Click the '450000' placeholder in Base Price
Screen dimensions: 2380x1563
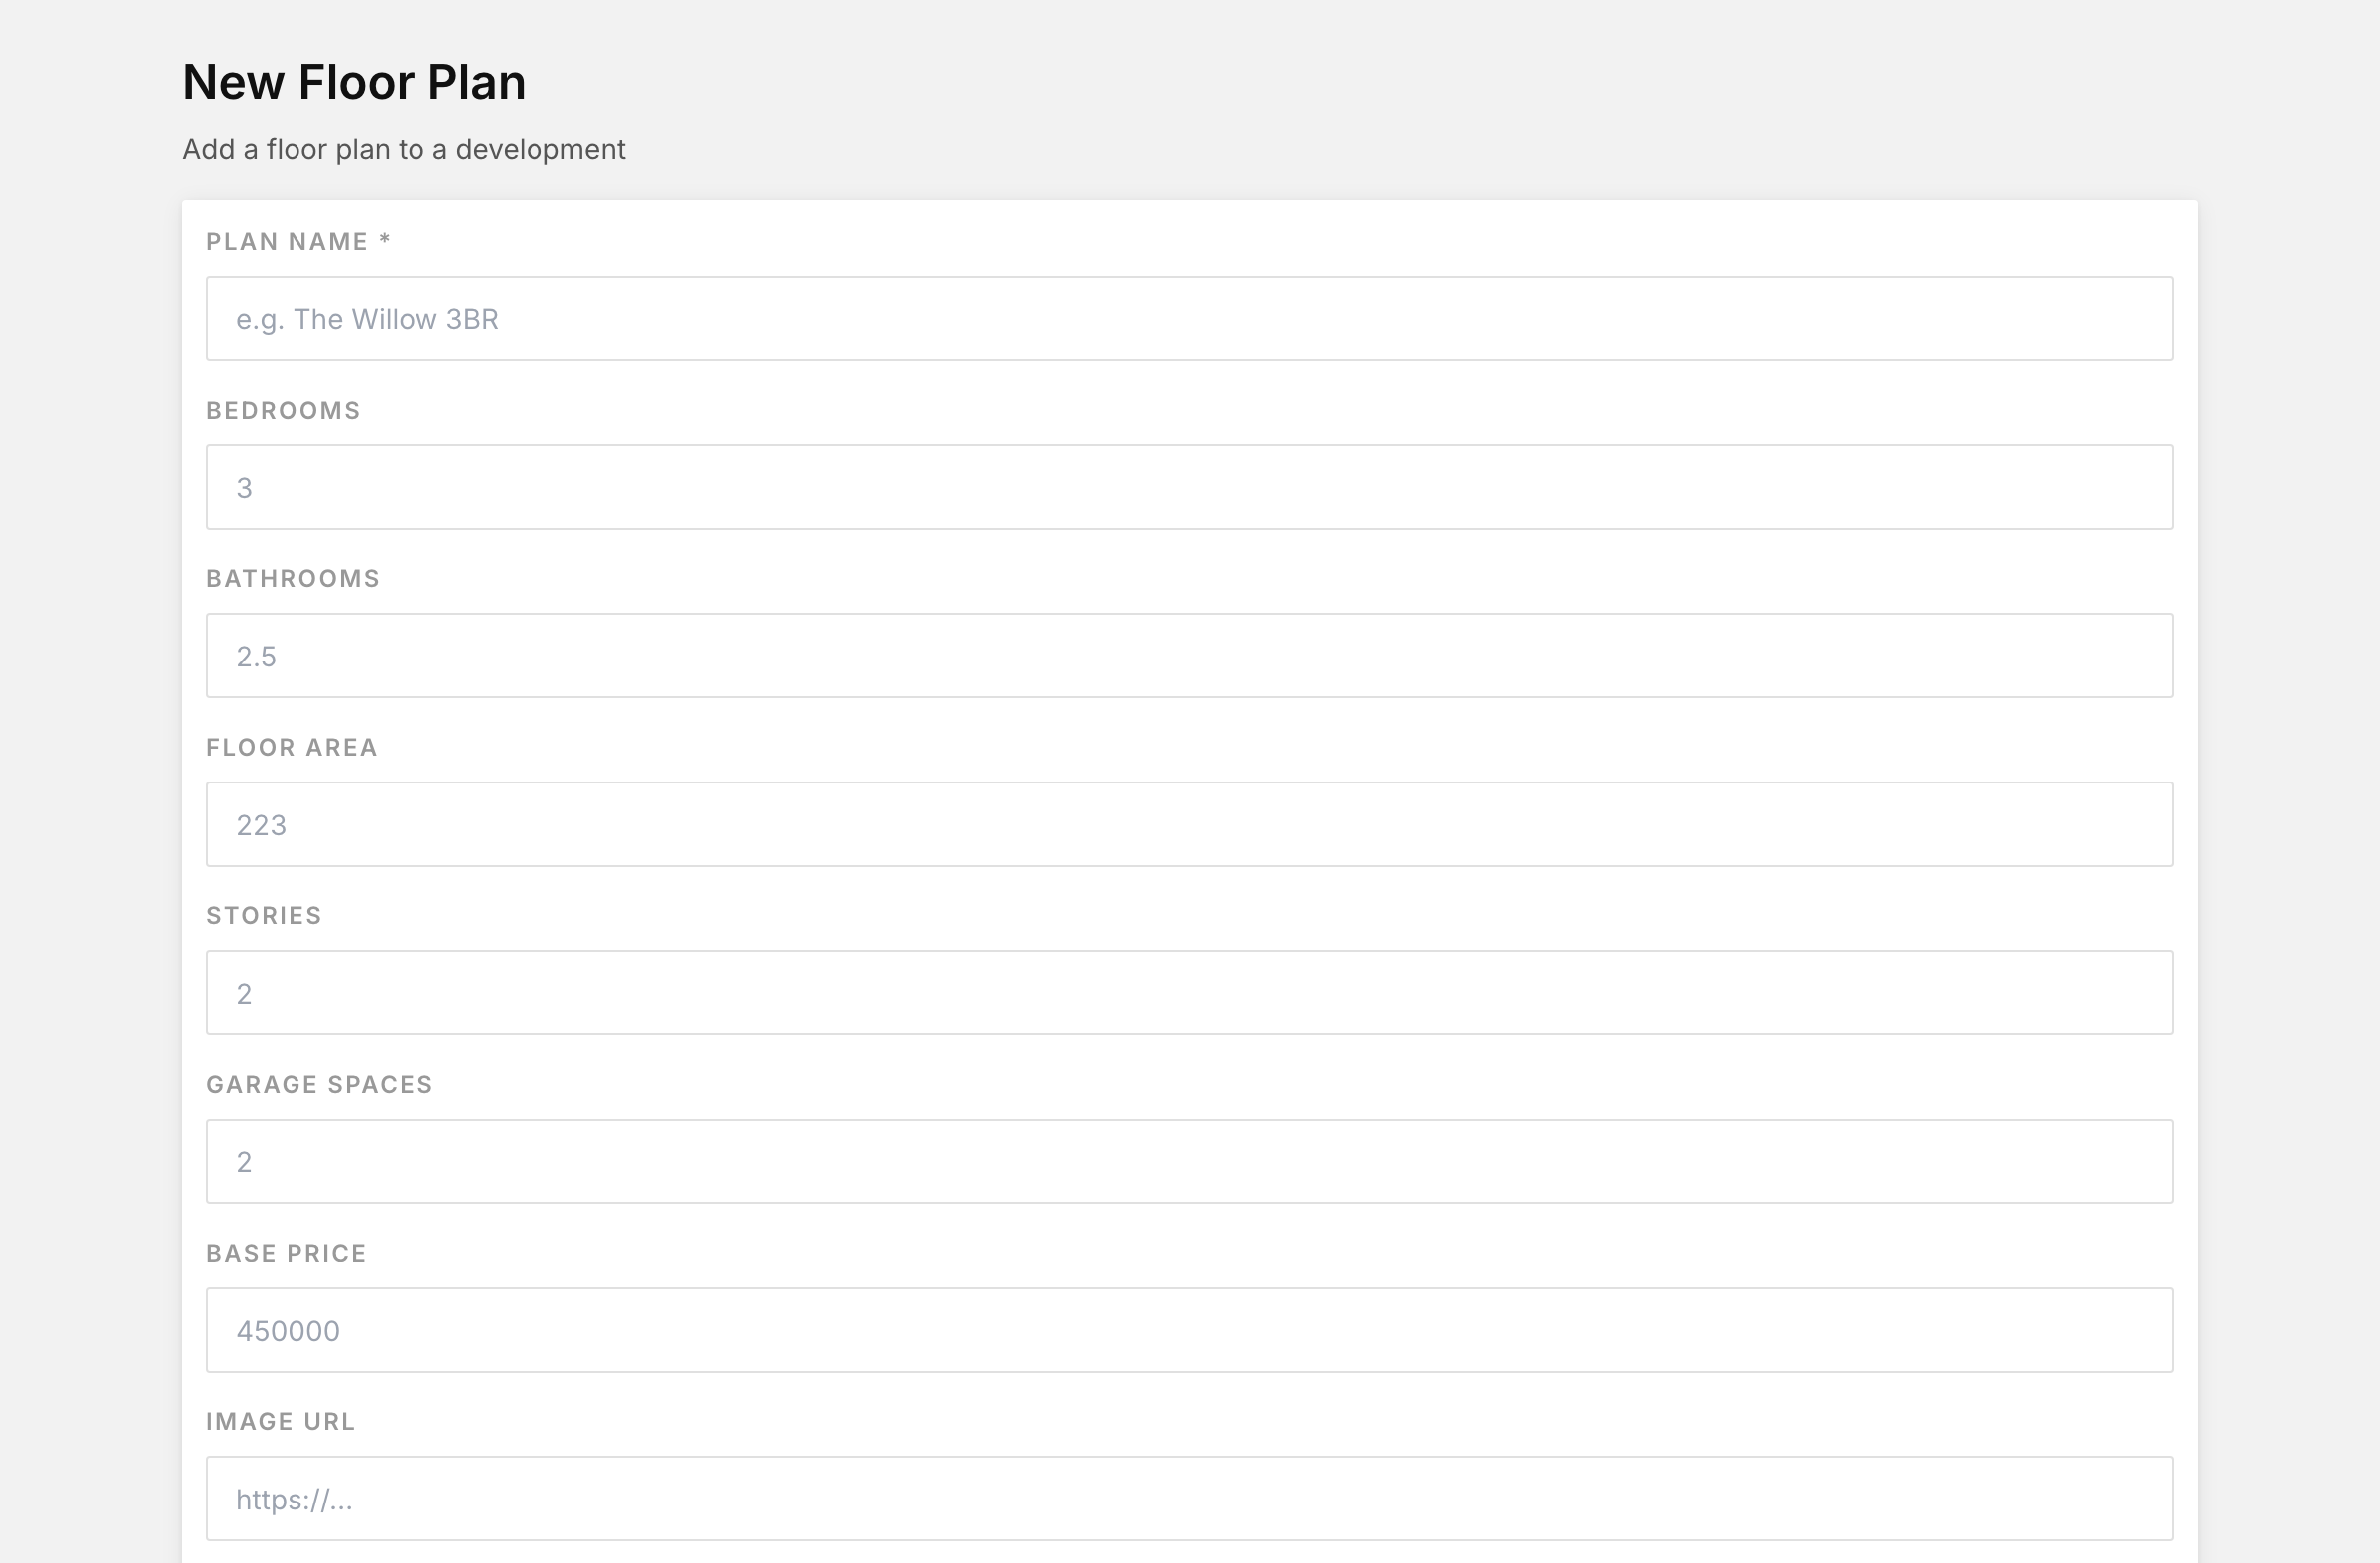(x=288, y=1330)
